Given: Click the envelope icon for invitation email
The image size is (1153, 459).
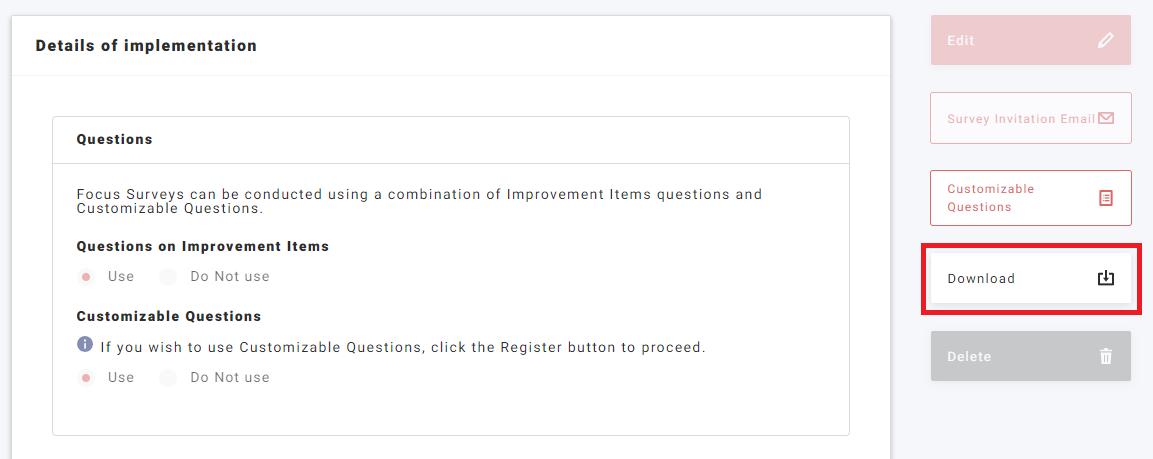Looking at the screenshot, I should (x=1106, y=118).
